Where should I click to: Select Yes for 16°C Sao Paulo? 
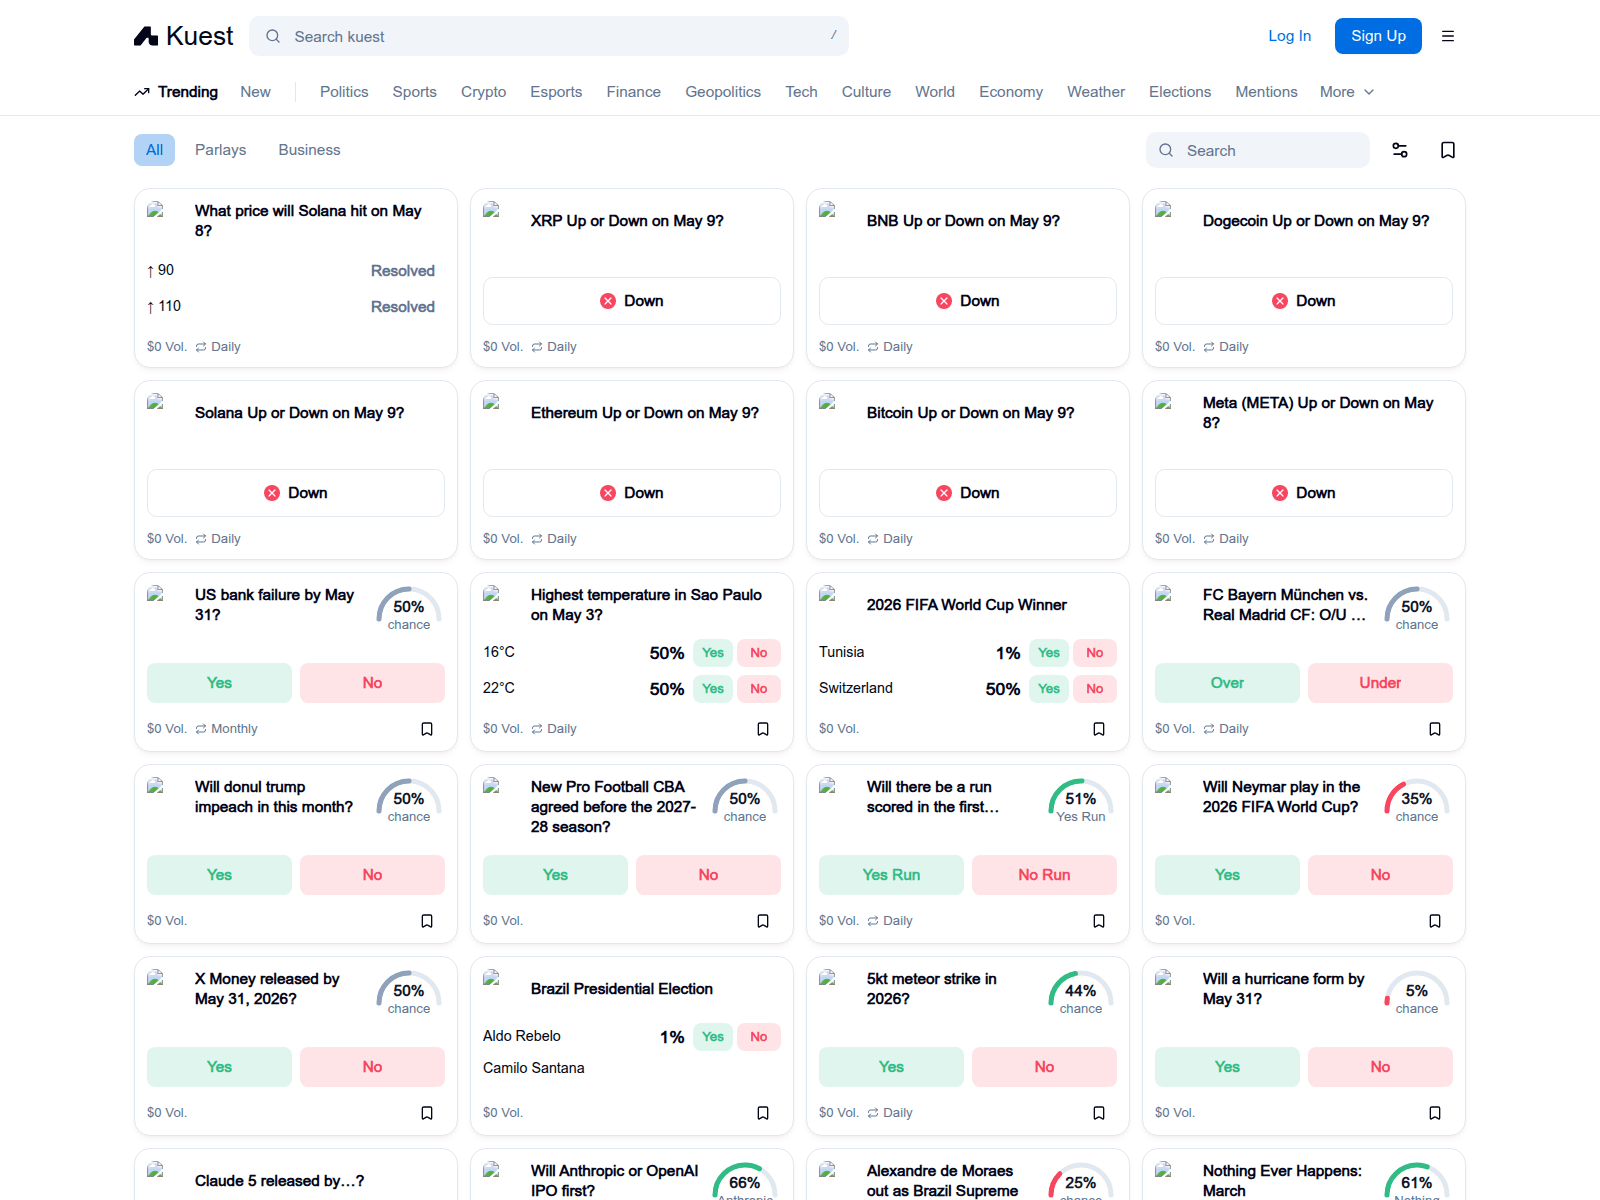[x=713, y=653]
